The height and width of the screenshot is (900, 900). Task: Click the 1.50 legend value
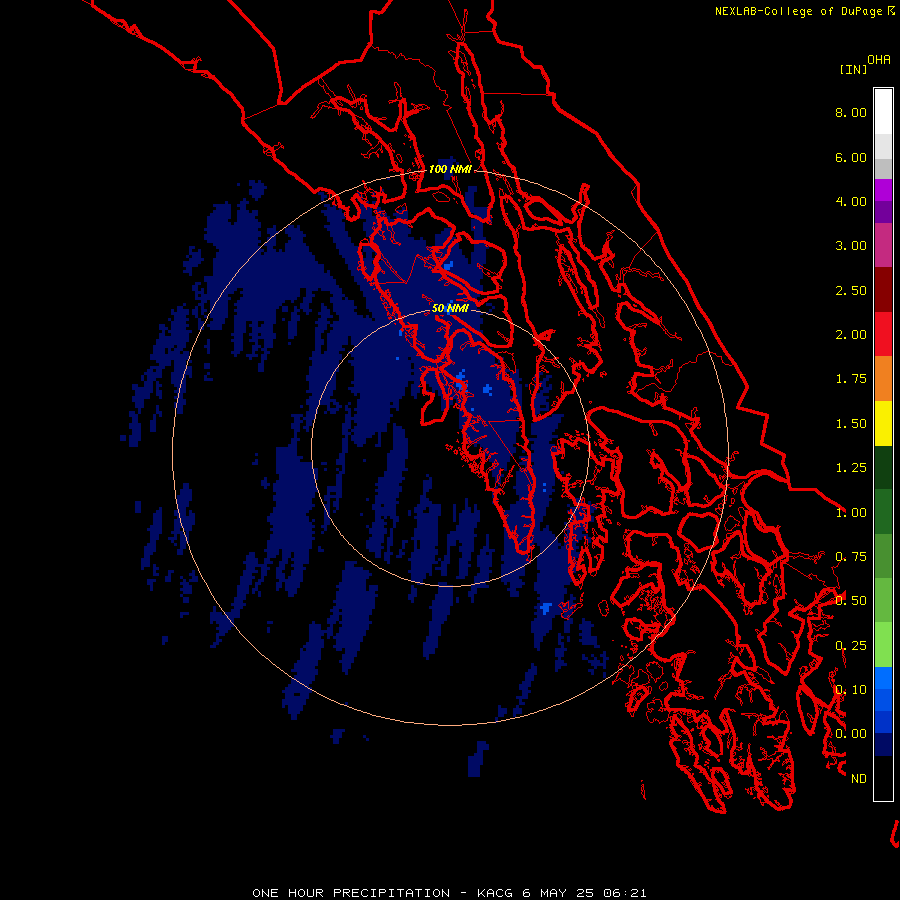851,424
